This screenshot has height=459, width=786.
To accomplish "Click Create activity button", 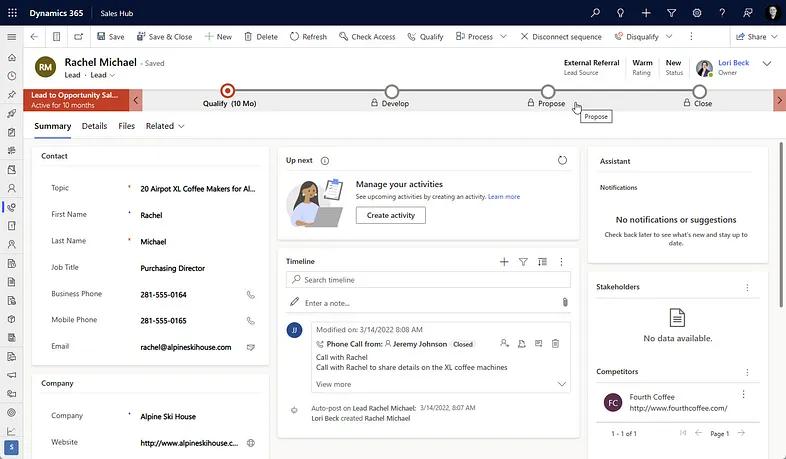I will coord(390,215).
